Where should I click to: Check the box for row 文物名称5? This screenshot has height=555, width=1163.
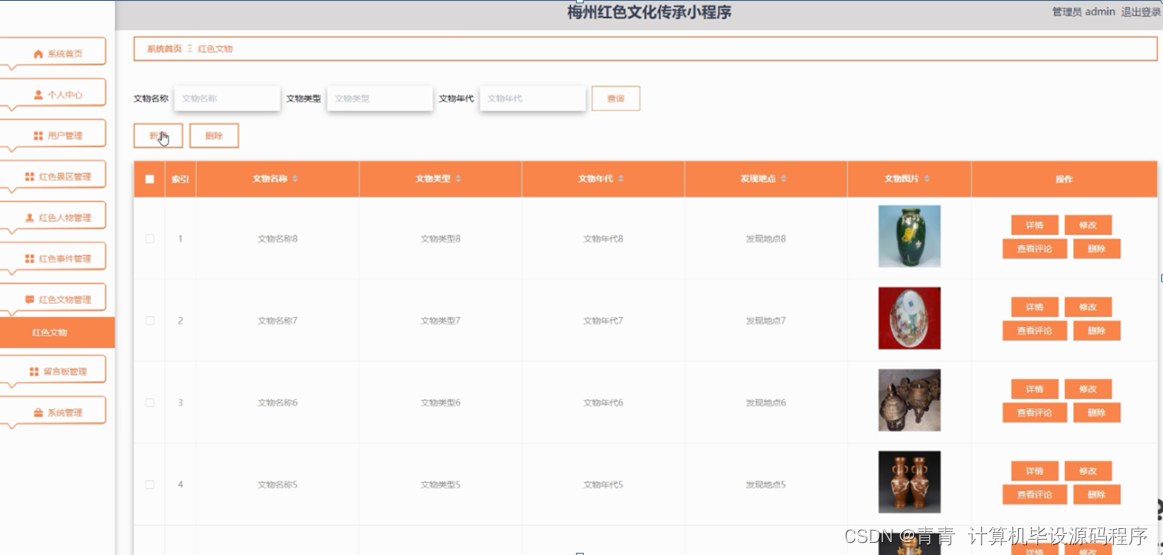click(x=150, y=485)
